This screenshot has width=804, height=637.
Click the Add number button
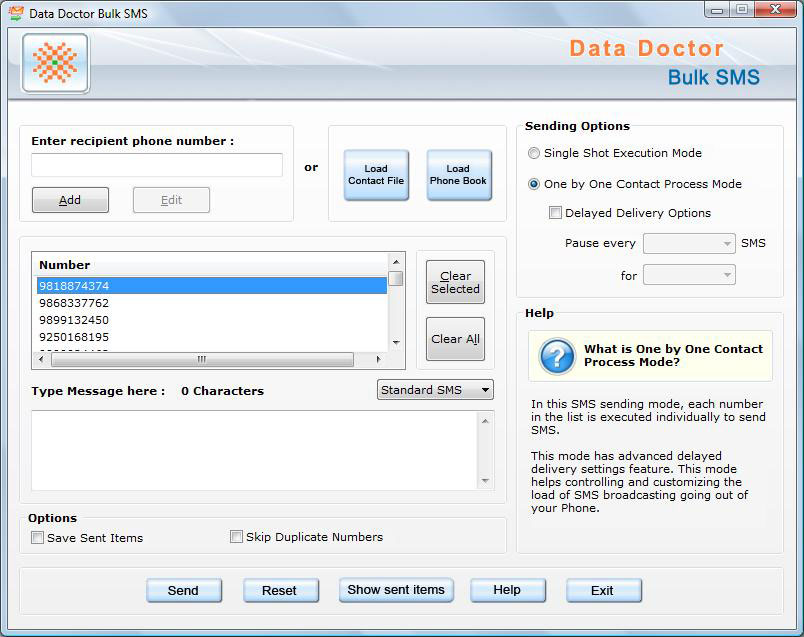click(x=70, y=200)
